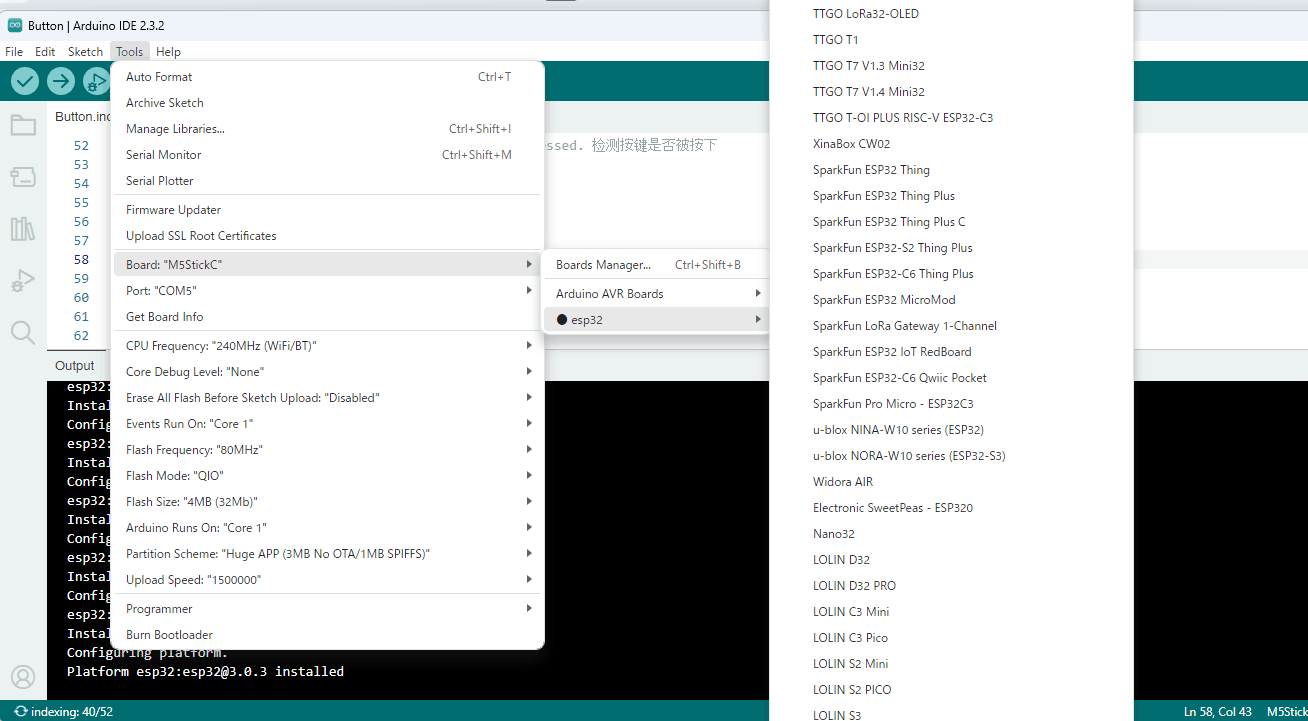Viewport: 1308px width, 721px height.
Task: Expand Erase All Flash Before Sketch Upload
Action: click(327, 398)
